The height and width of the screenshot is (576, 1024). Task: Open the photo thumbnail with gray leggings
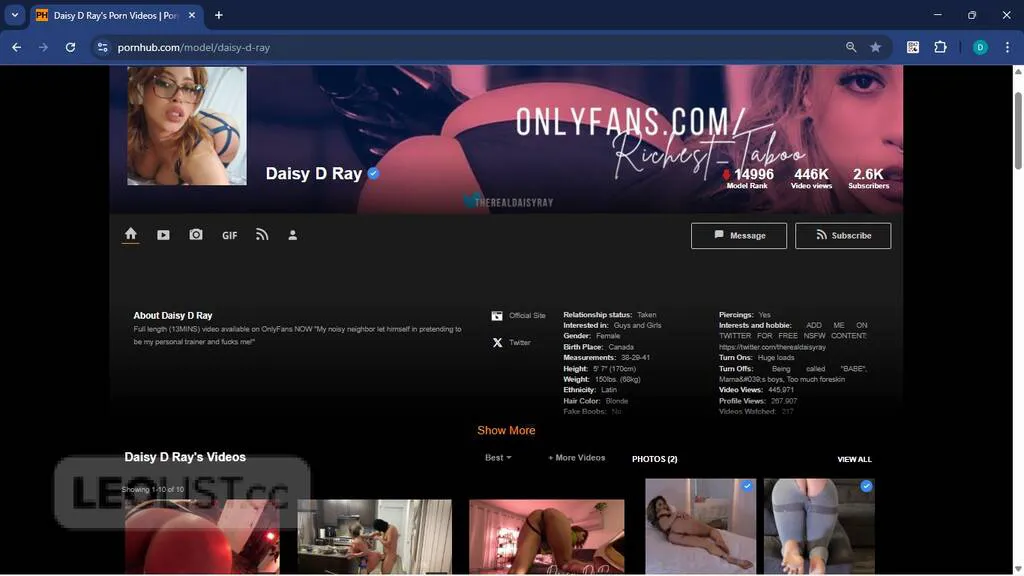coord(820,526)
